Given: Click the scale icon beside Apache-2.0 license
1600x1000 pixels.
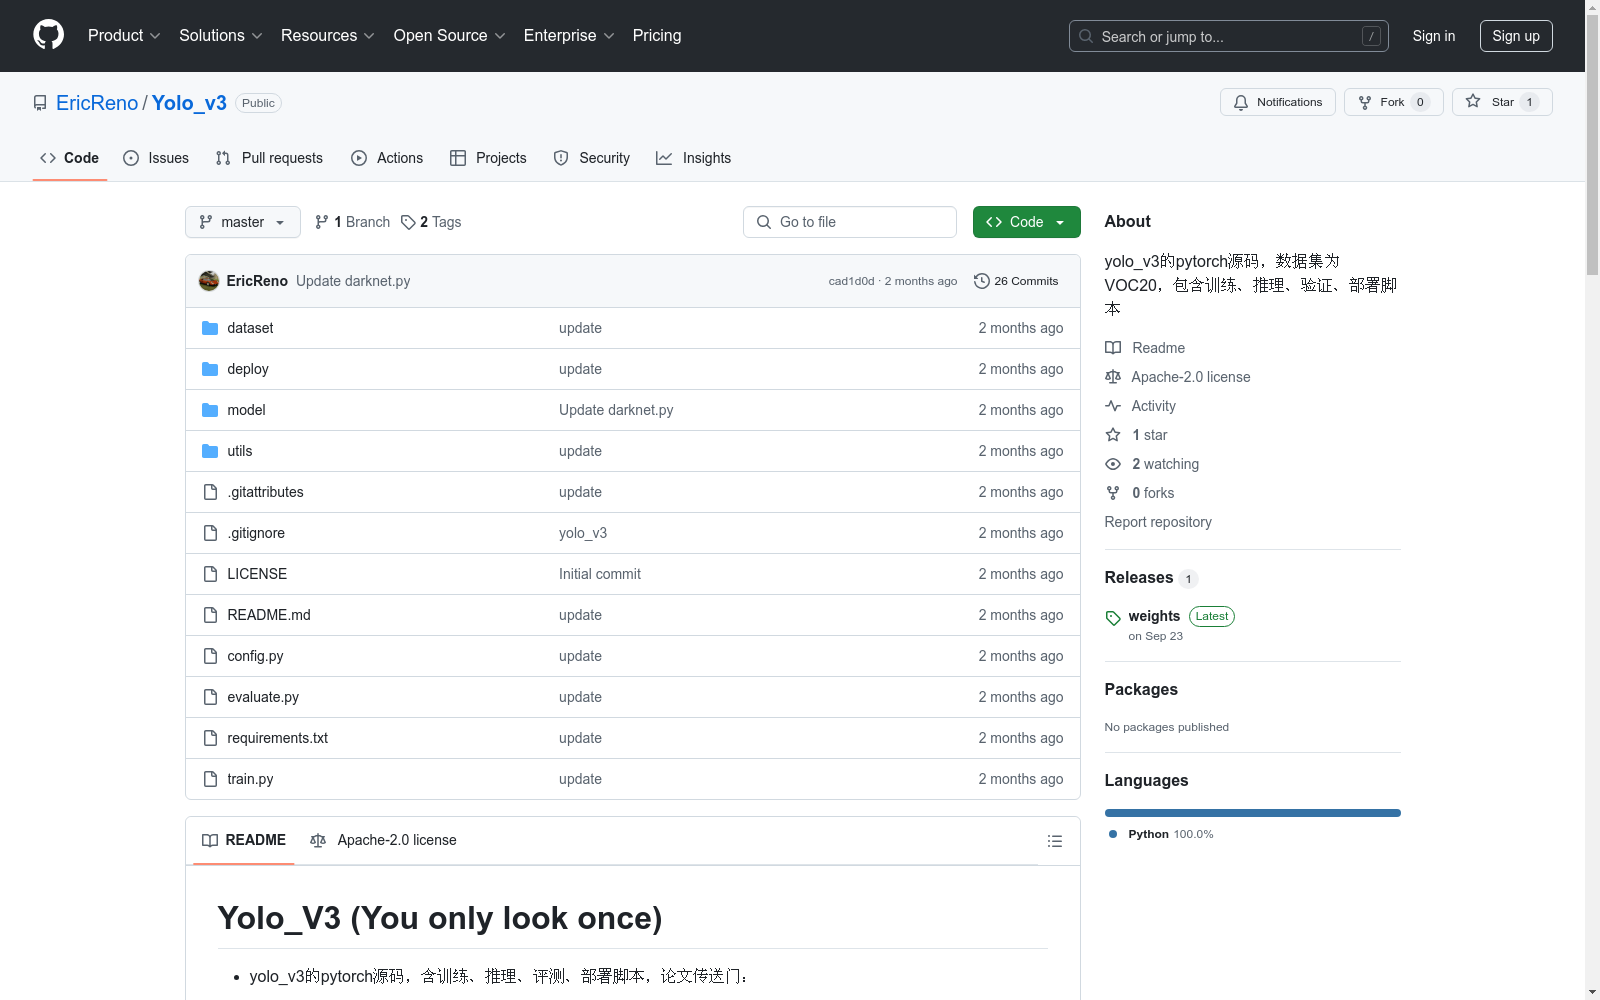Looking at the screenshot, I should 1113,377.
